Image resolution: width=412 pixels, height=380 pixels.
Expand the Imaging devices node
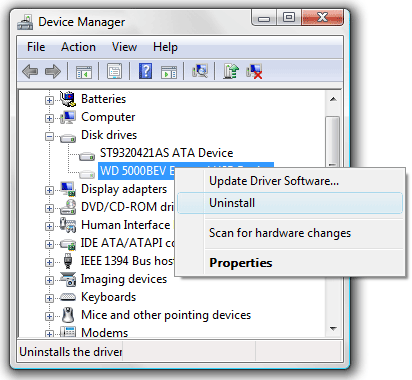coord(49,280)
